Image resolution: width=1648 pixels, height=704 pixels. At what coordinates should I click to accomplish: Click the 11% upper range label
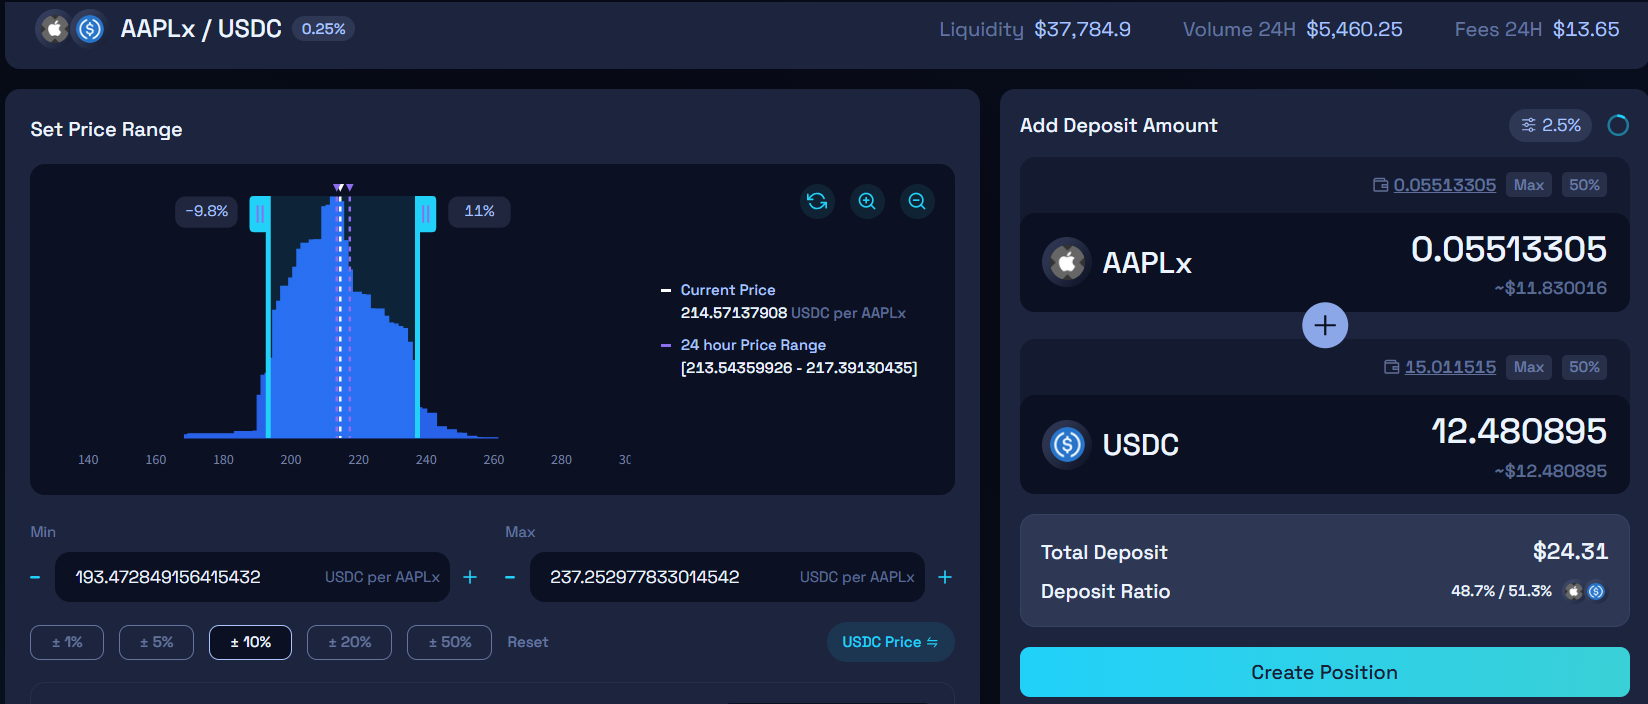click(x=479, y=211)
